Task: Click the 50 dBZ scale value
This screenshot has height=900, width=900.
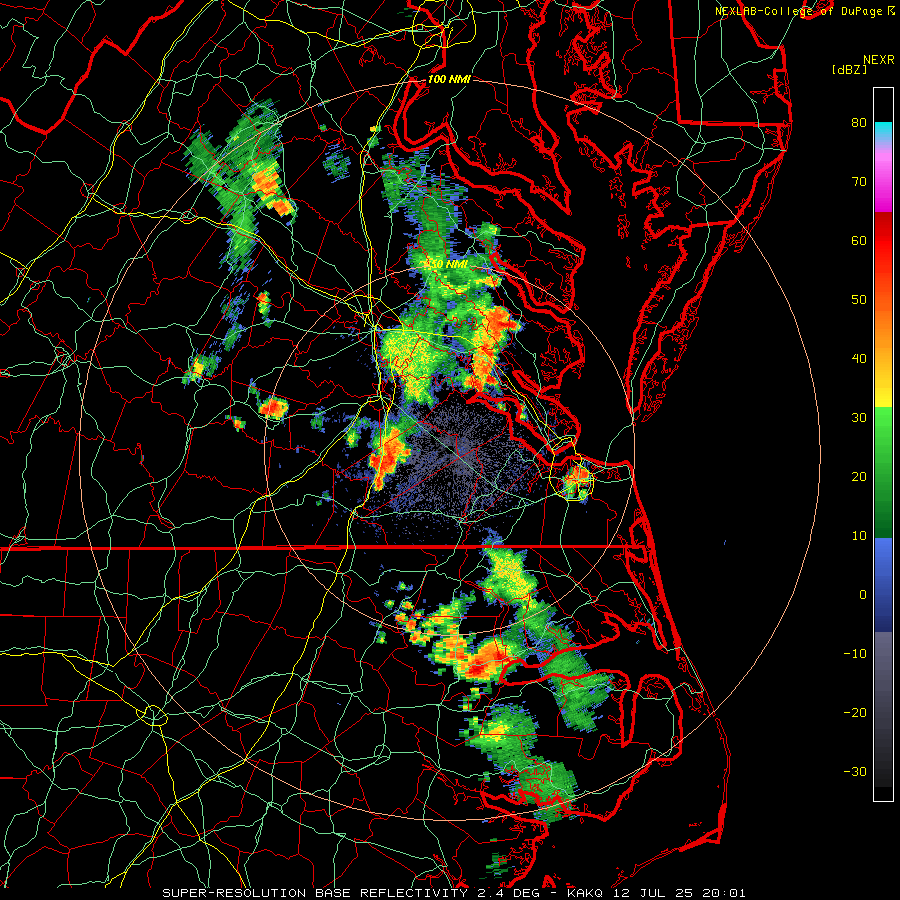Action: 859,300
